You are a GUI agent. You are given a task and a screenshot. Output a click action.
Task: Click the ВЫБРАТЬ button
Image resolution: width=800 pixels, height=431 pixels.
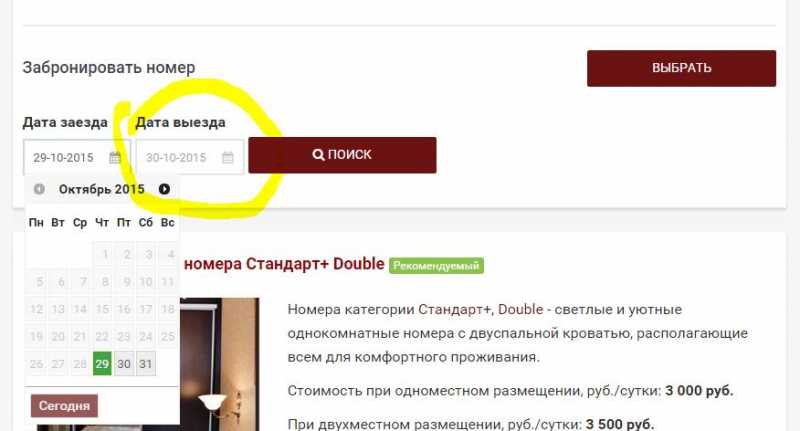coord(682,68)
